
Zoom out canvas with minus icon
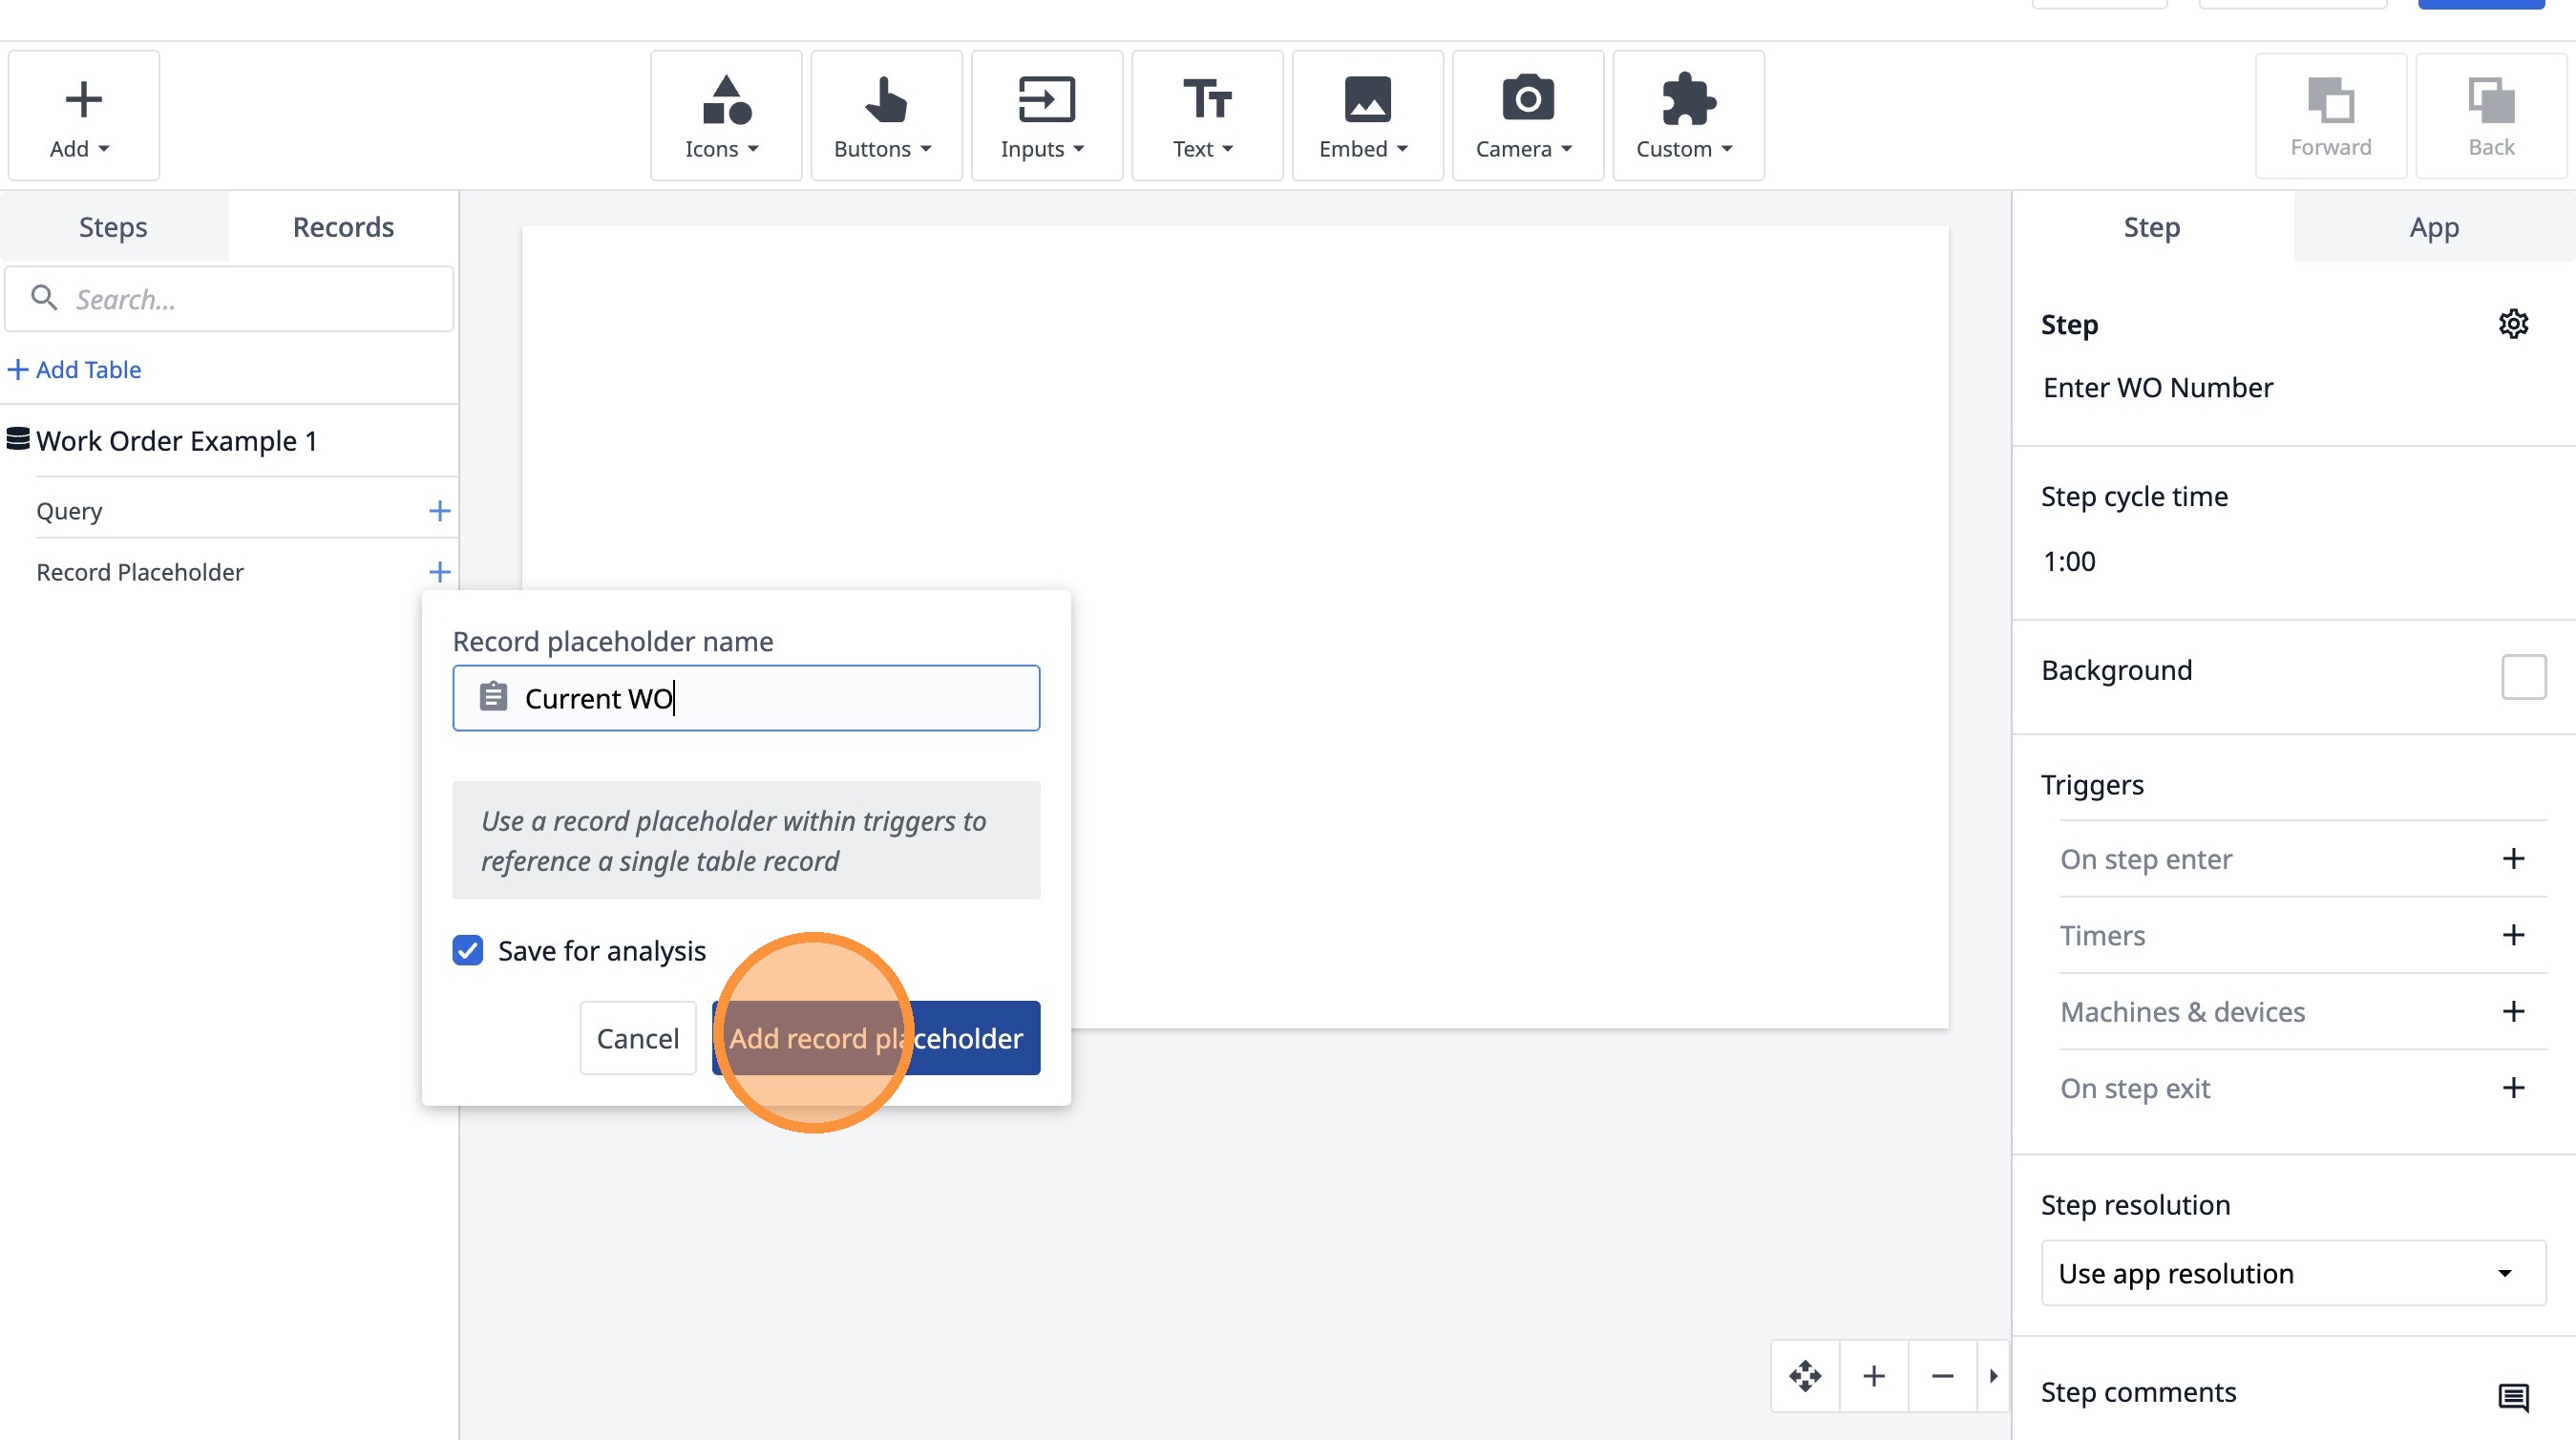coord(1942,1376)
